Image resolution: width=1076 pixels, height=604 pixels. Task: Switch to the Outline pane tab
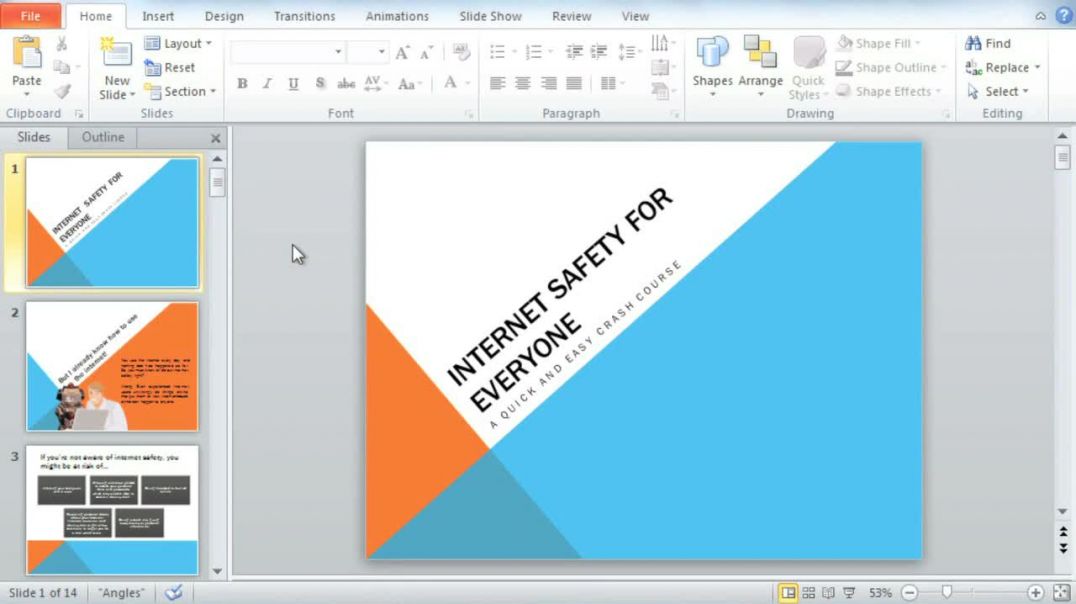[x=103, y=137]
